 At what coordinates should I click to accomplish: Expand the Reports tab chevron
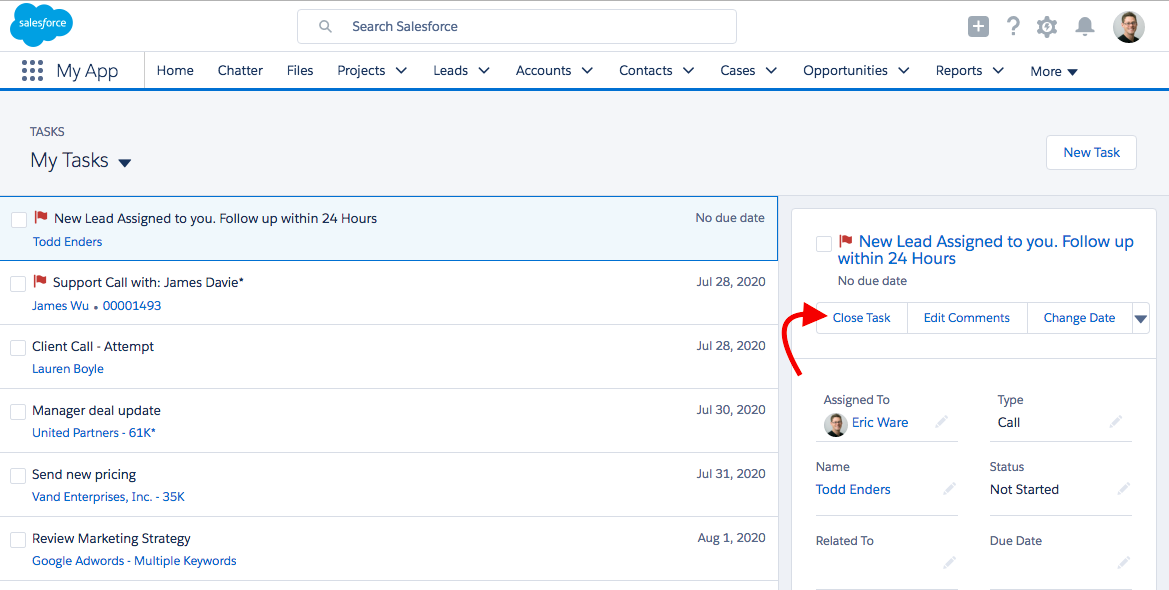[998, 71]
